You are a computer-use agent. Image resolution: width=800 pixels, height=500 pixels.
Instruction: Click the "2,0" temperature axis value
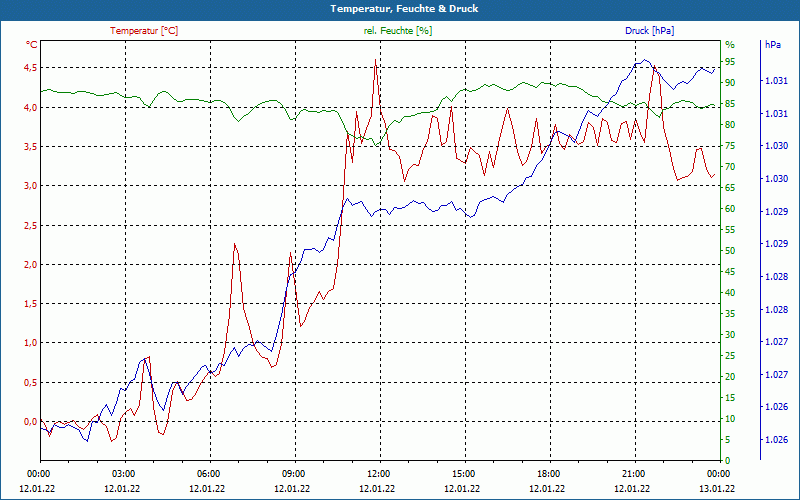click(x=31, y=264)
